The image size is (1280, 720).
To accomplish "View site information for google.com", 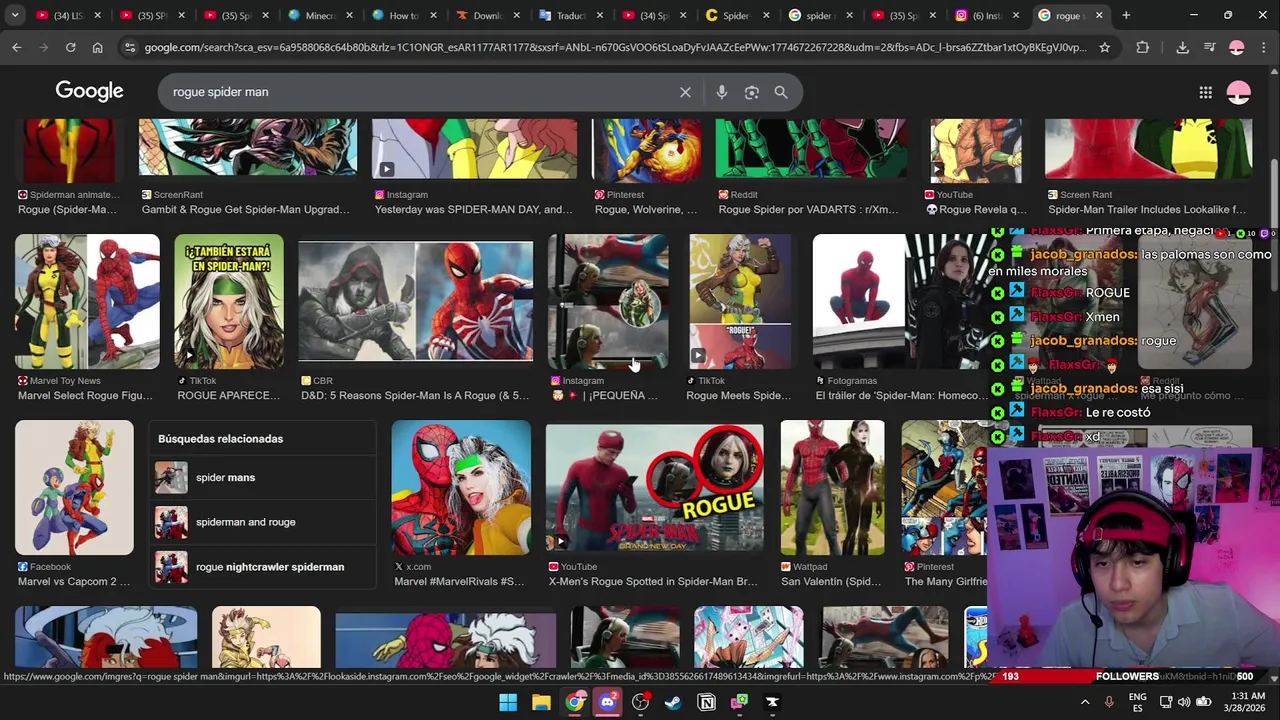I will [129, 47].
